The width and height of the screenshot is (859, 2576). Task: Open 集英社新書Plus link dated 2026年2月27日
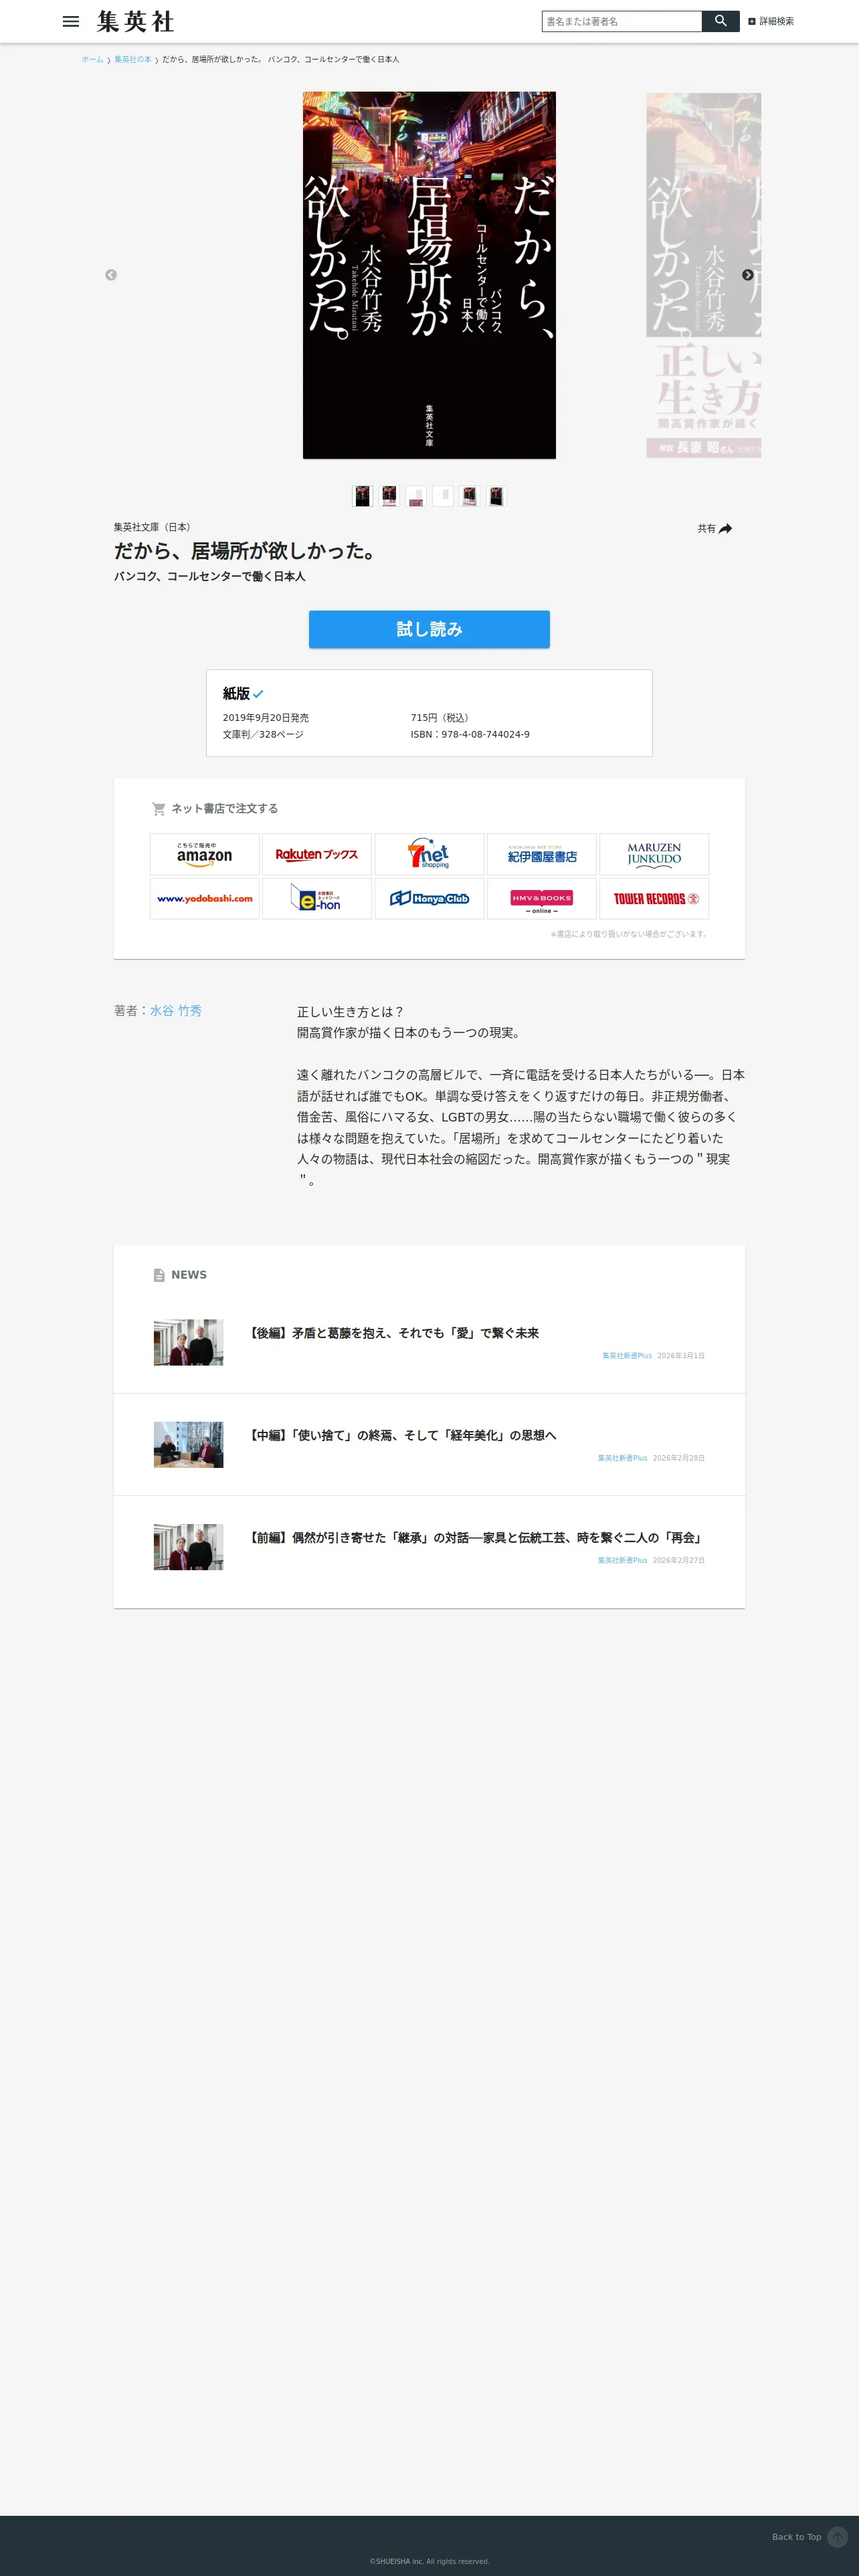point(623,1560)
